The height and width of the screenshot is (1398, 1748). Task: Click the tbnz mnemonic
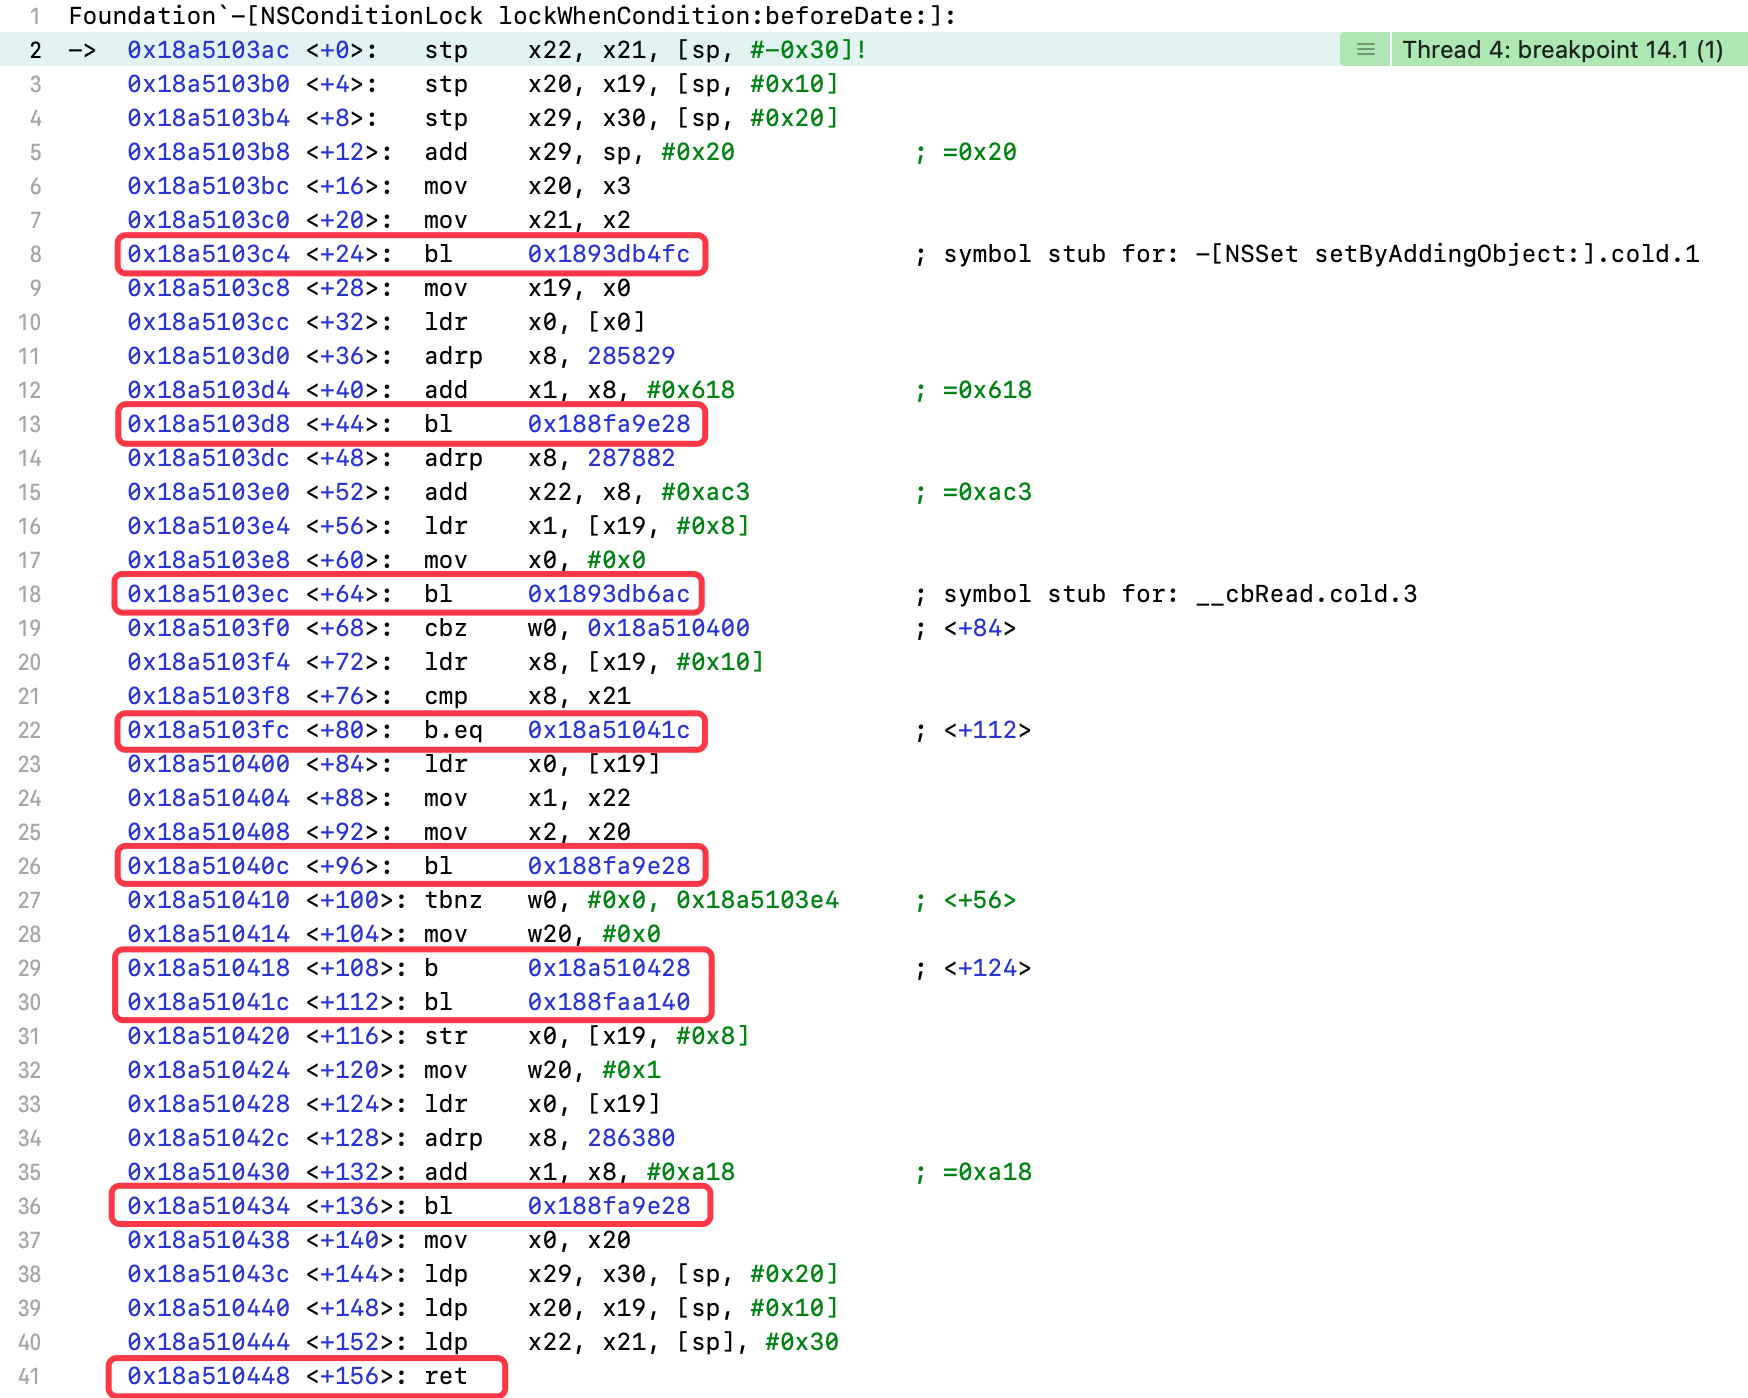453,900
